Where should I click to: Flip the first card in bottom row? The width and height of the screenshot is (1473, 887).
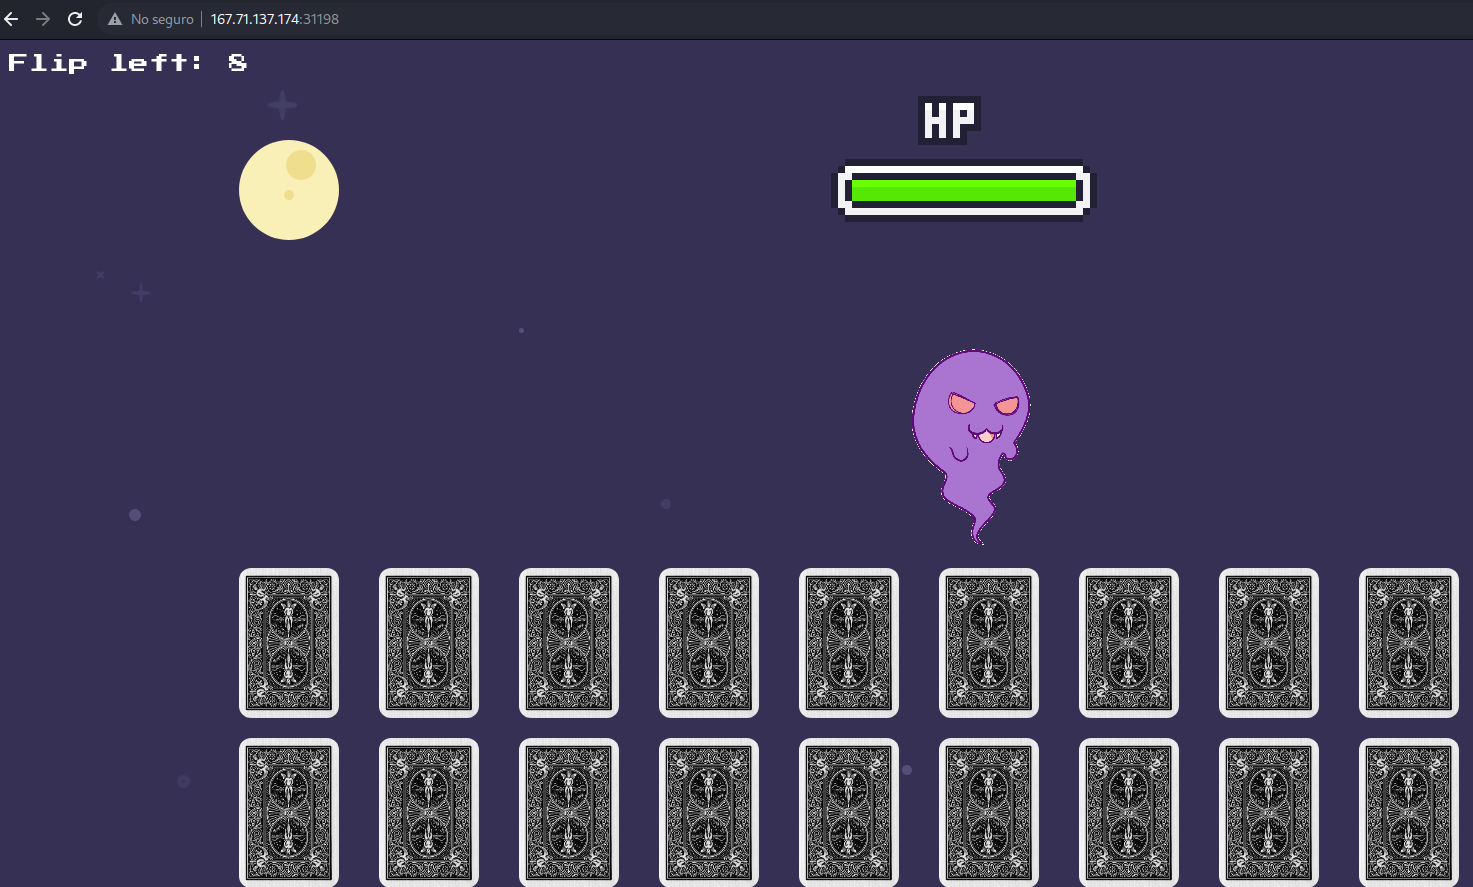289,811
